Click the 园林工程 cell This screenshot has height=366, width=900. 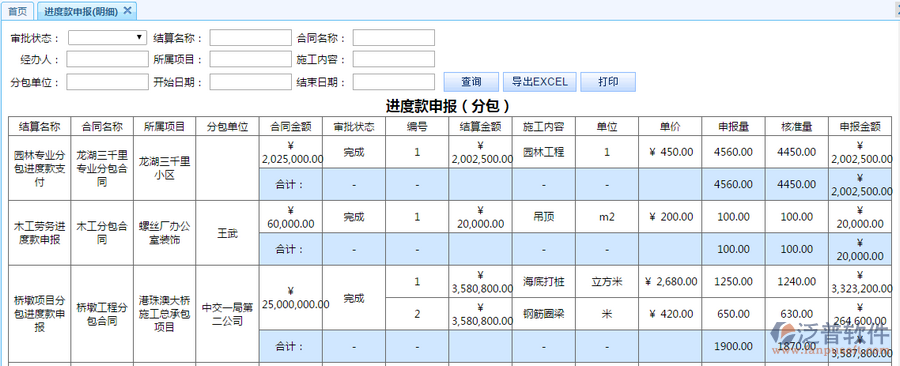544,152
